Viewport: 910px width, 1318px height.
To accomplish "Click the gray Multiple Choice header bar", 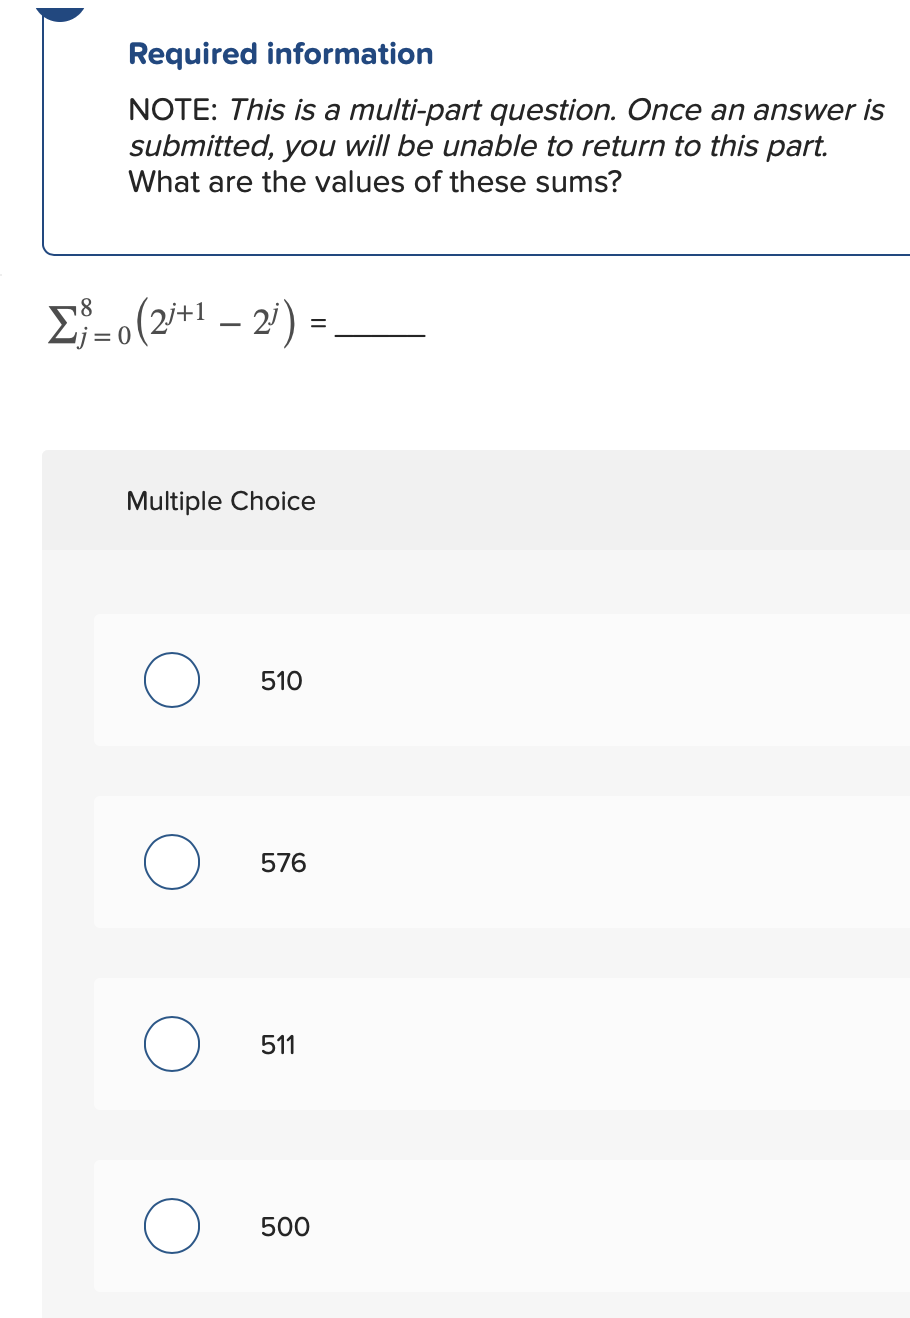I will [x=476, y=500].
